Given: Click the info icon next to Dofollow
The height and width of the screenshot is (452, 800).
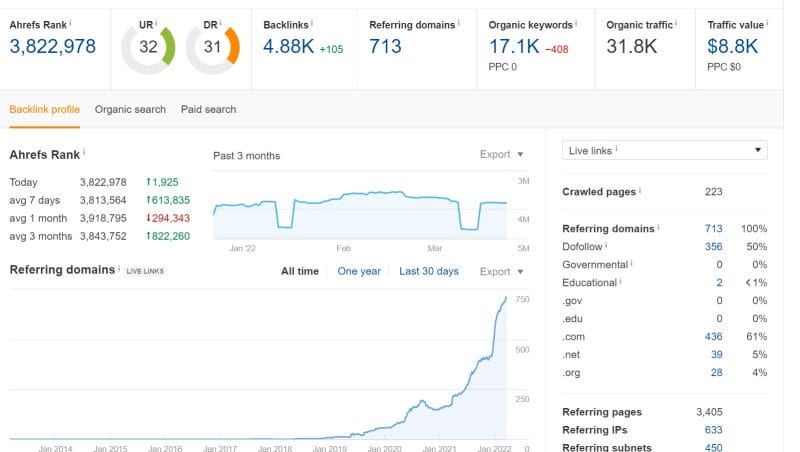Looking at the screenshot, I should (x=606, y=245).
